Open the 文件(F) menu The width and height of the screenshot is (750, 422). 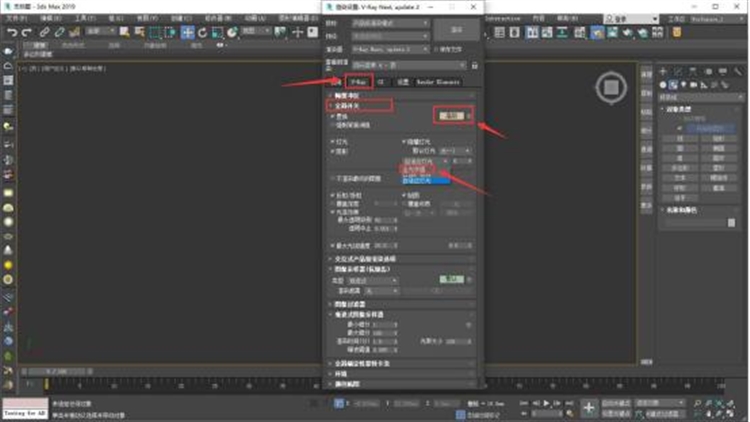coord(17,18)
